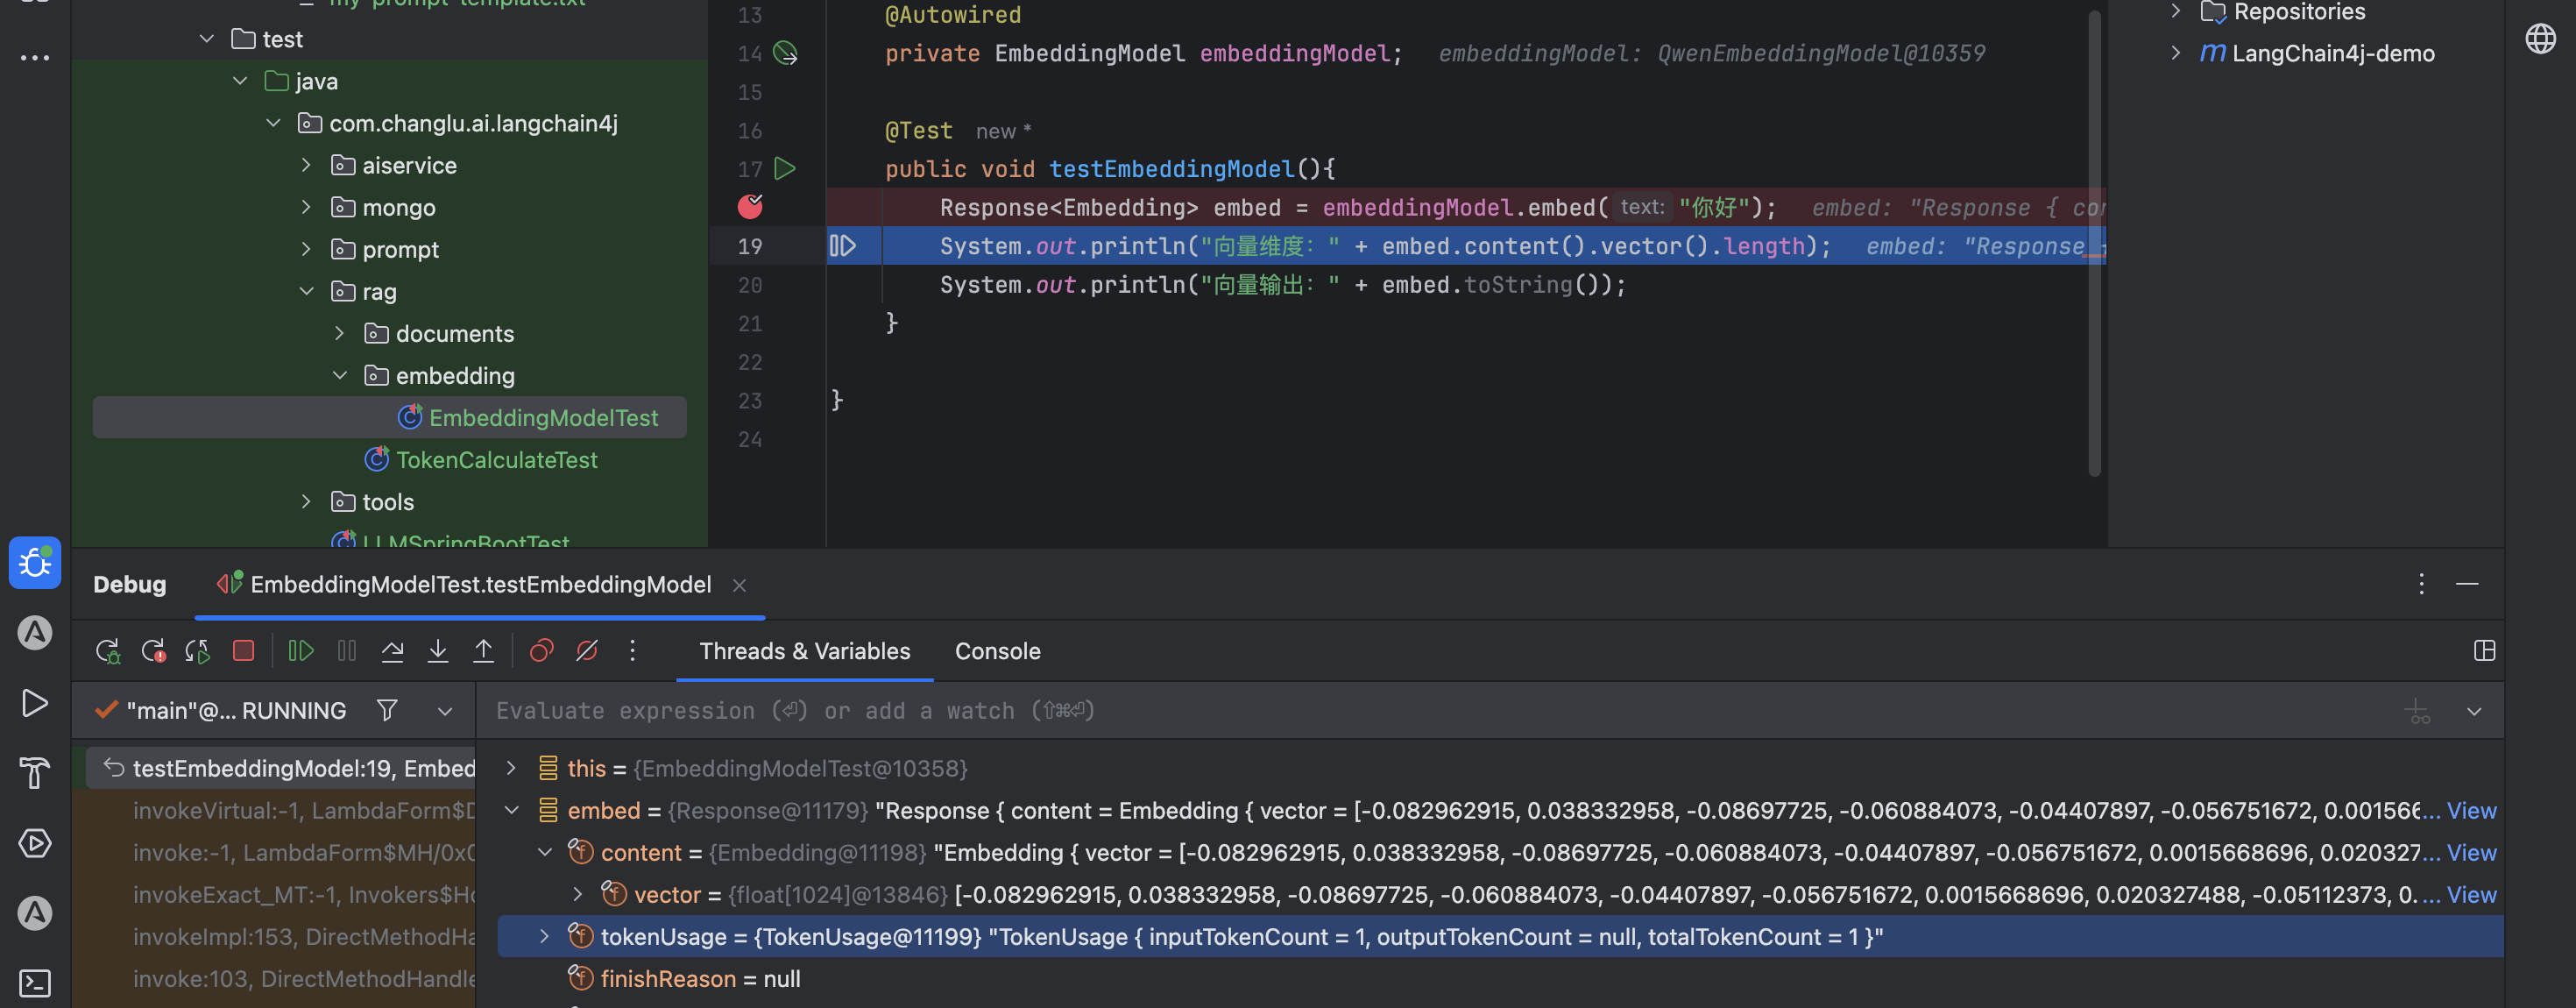Expand the tokenUsage variable node
The width and height of the screenshot is (2576, 1008).
pyautogui.click(x=544, y=937)
